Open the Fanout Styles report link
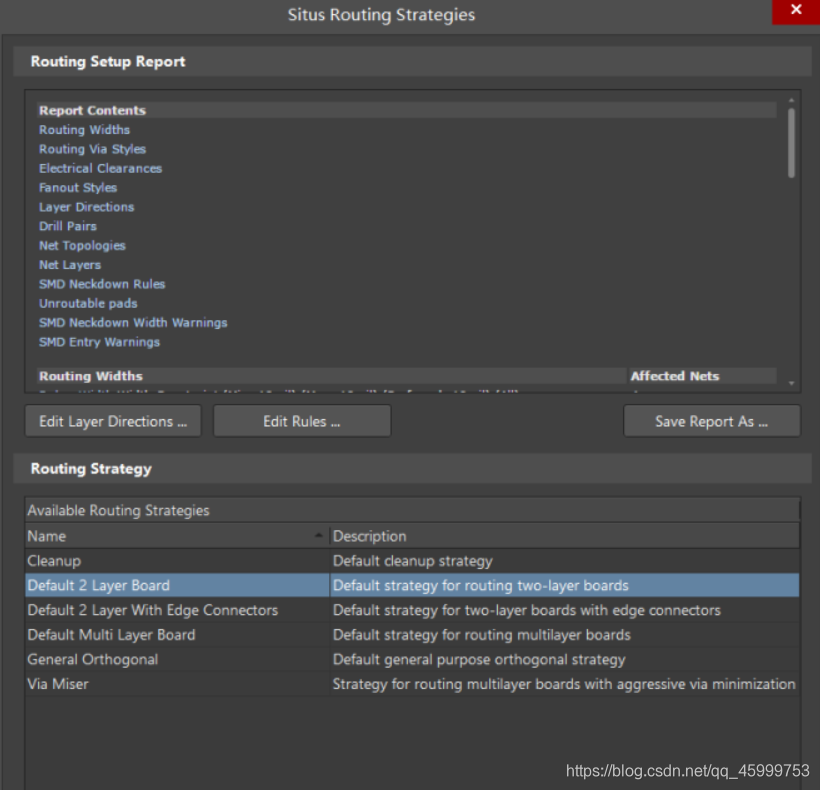The image size is (820, 790). [78, 188]
